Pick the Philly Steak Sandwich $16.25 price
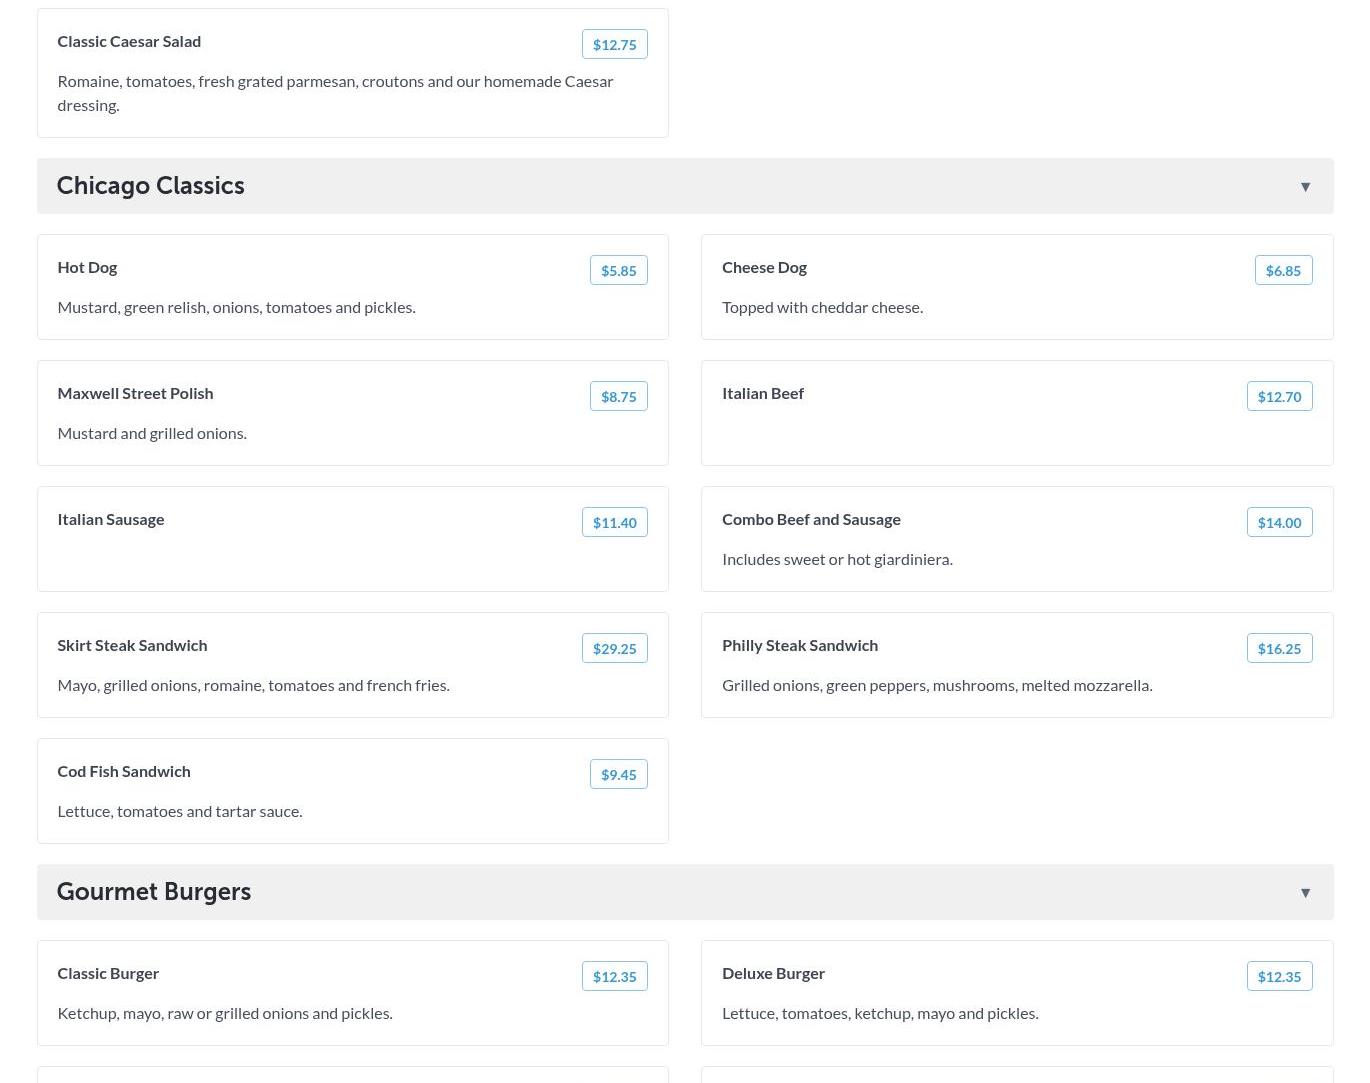The image size is (1370, 1083). (1279, 648)
